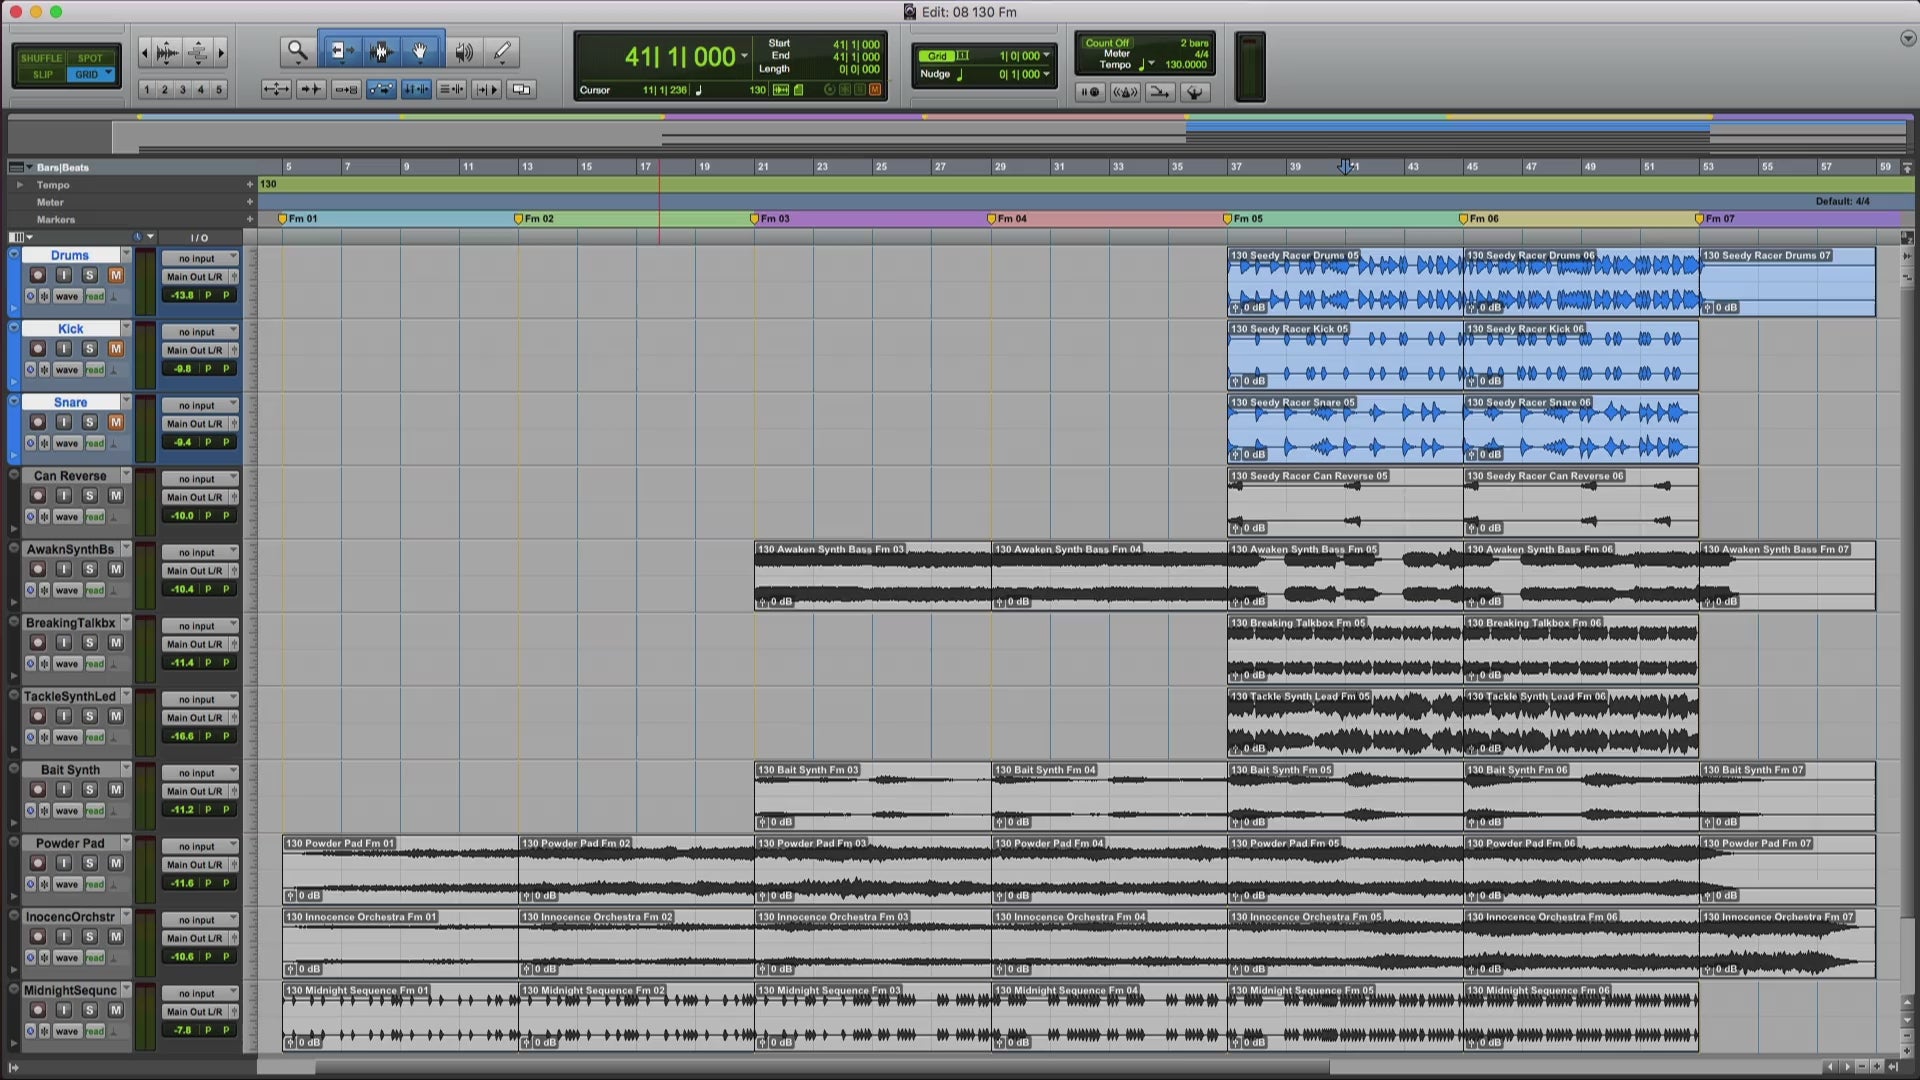Image resolution: width=1920 pixels, height=1080 pixels.
Task: Select the MidnightSequnc track name
Action: tap(70, 990)
